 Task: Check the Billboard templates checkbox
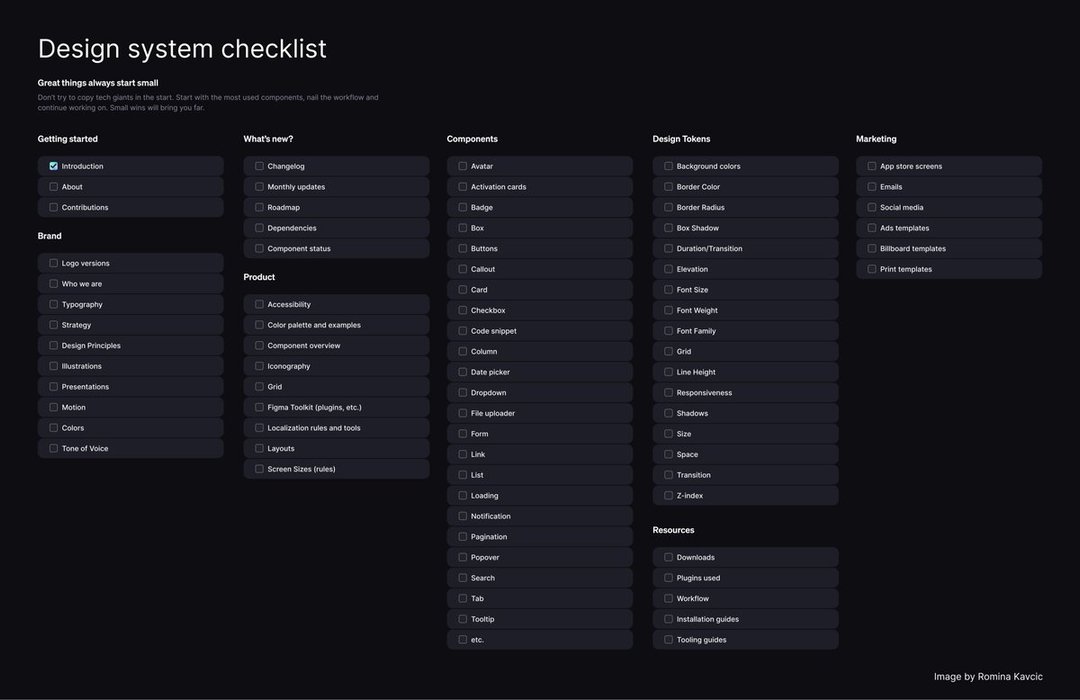(872, 248)
